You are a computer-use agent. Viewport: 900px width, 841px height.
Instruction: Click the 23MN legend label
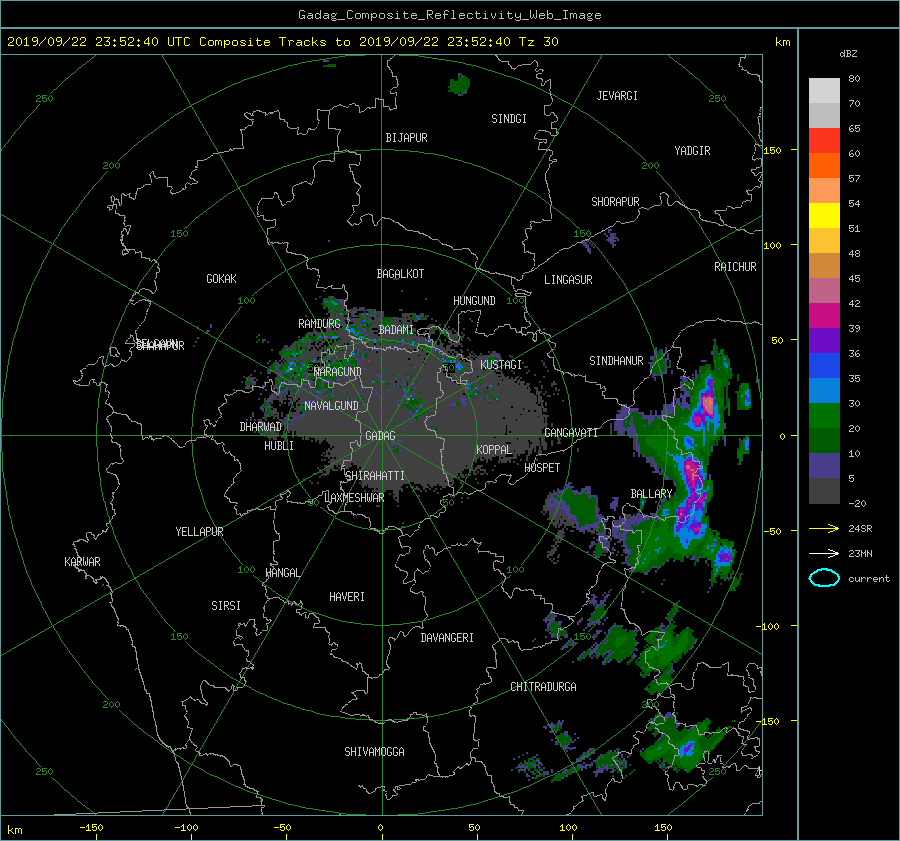click(x=860, y=553)
